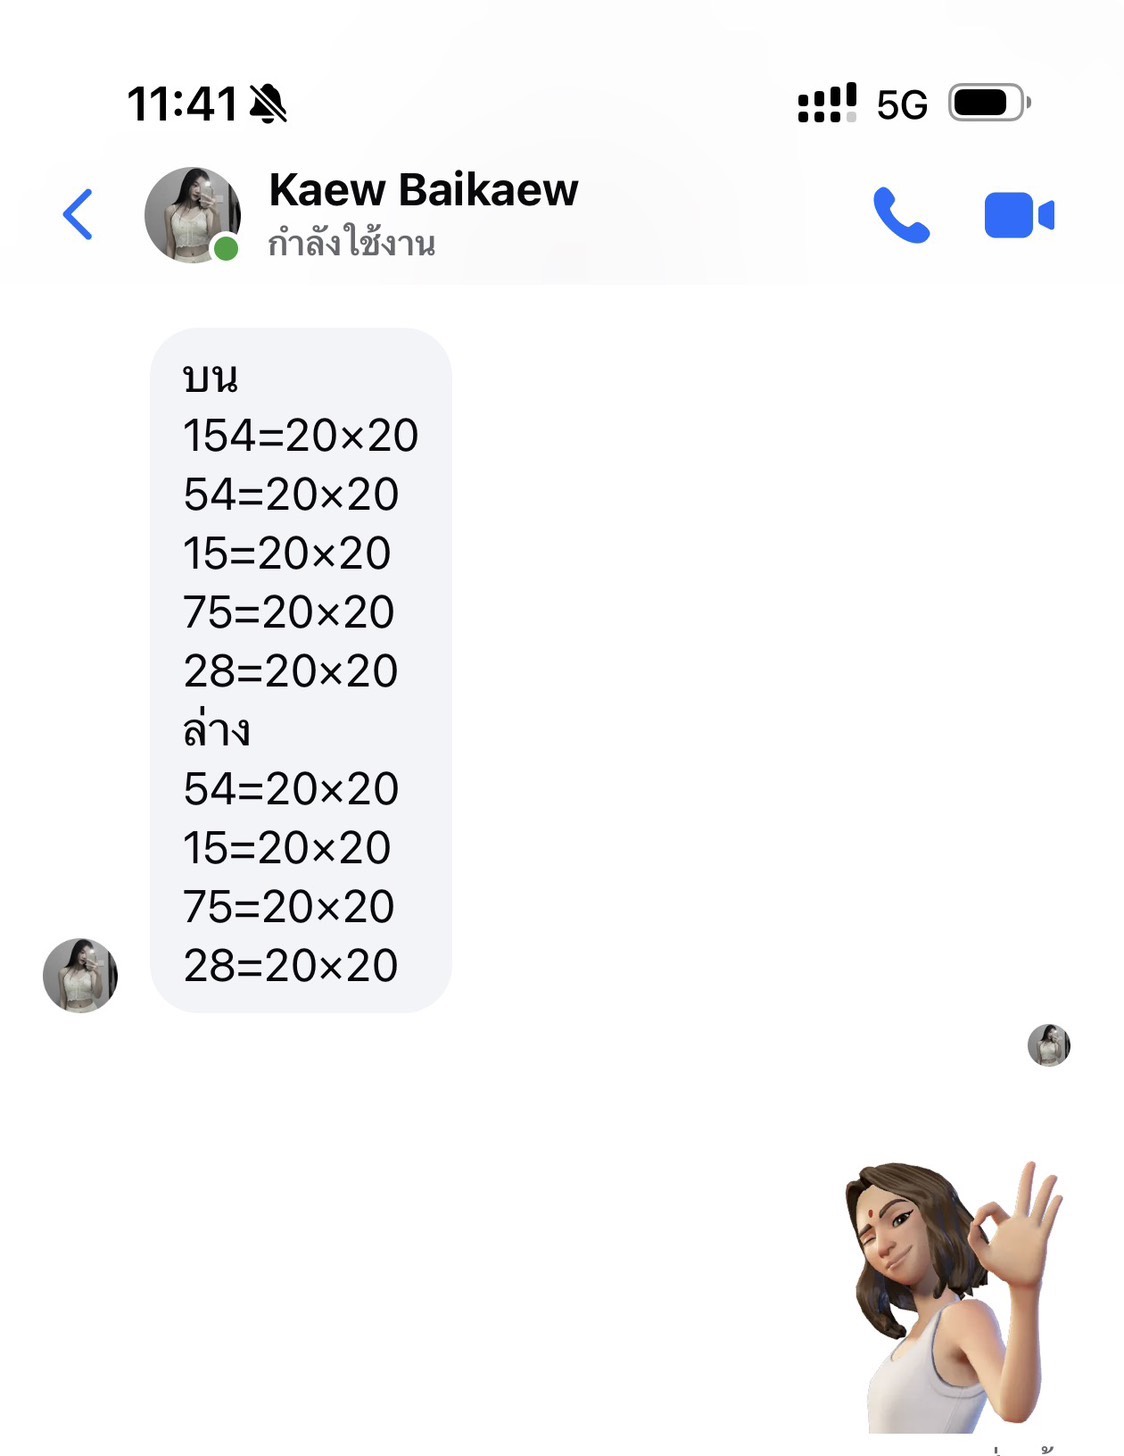The width and height of the screenshot is (1124, 1456).
Task: Tap the cellular signal bars icon
Action: click(827, 103)
